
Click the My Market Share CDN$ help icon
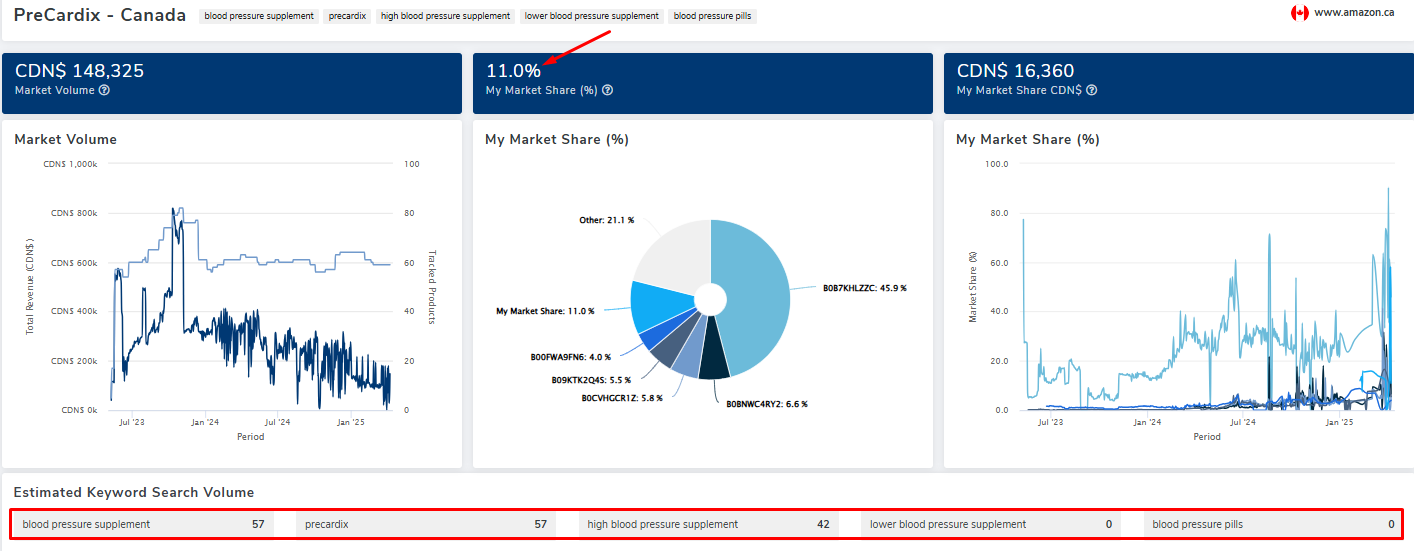(1091, 90)
